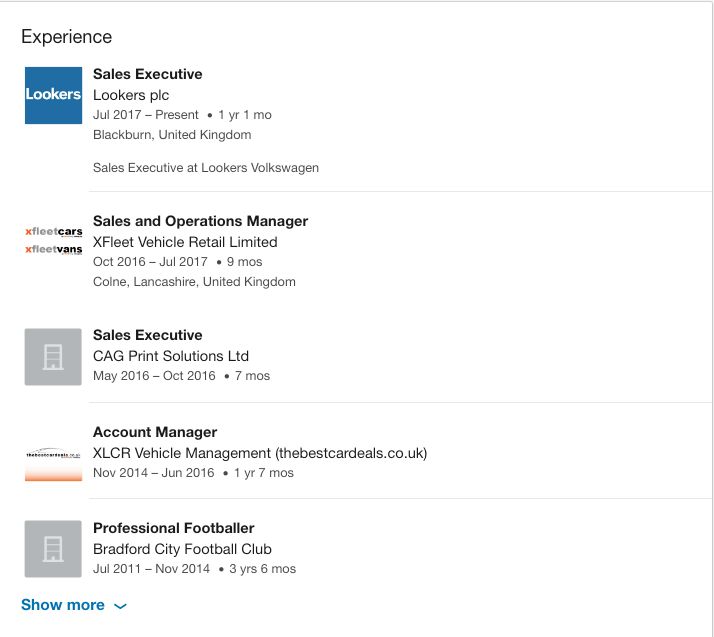Open Bradford City Football Club link
Image resolution: width=714 pixels, height=637 pixels.
[182, 549]
